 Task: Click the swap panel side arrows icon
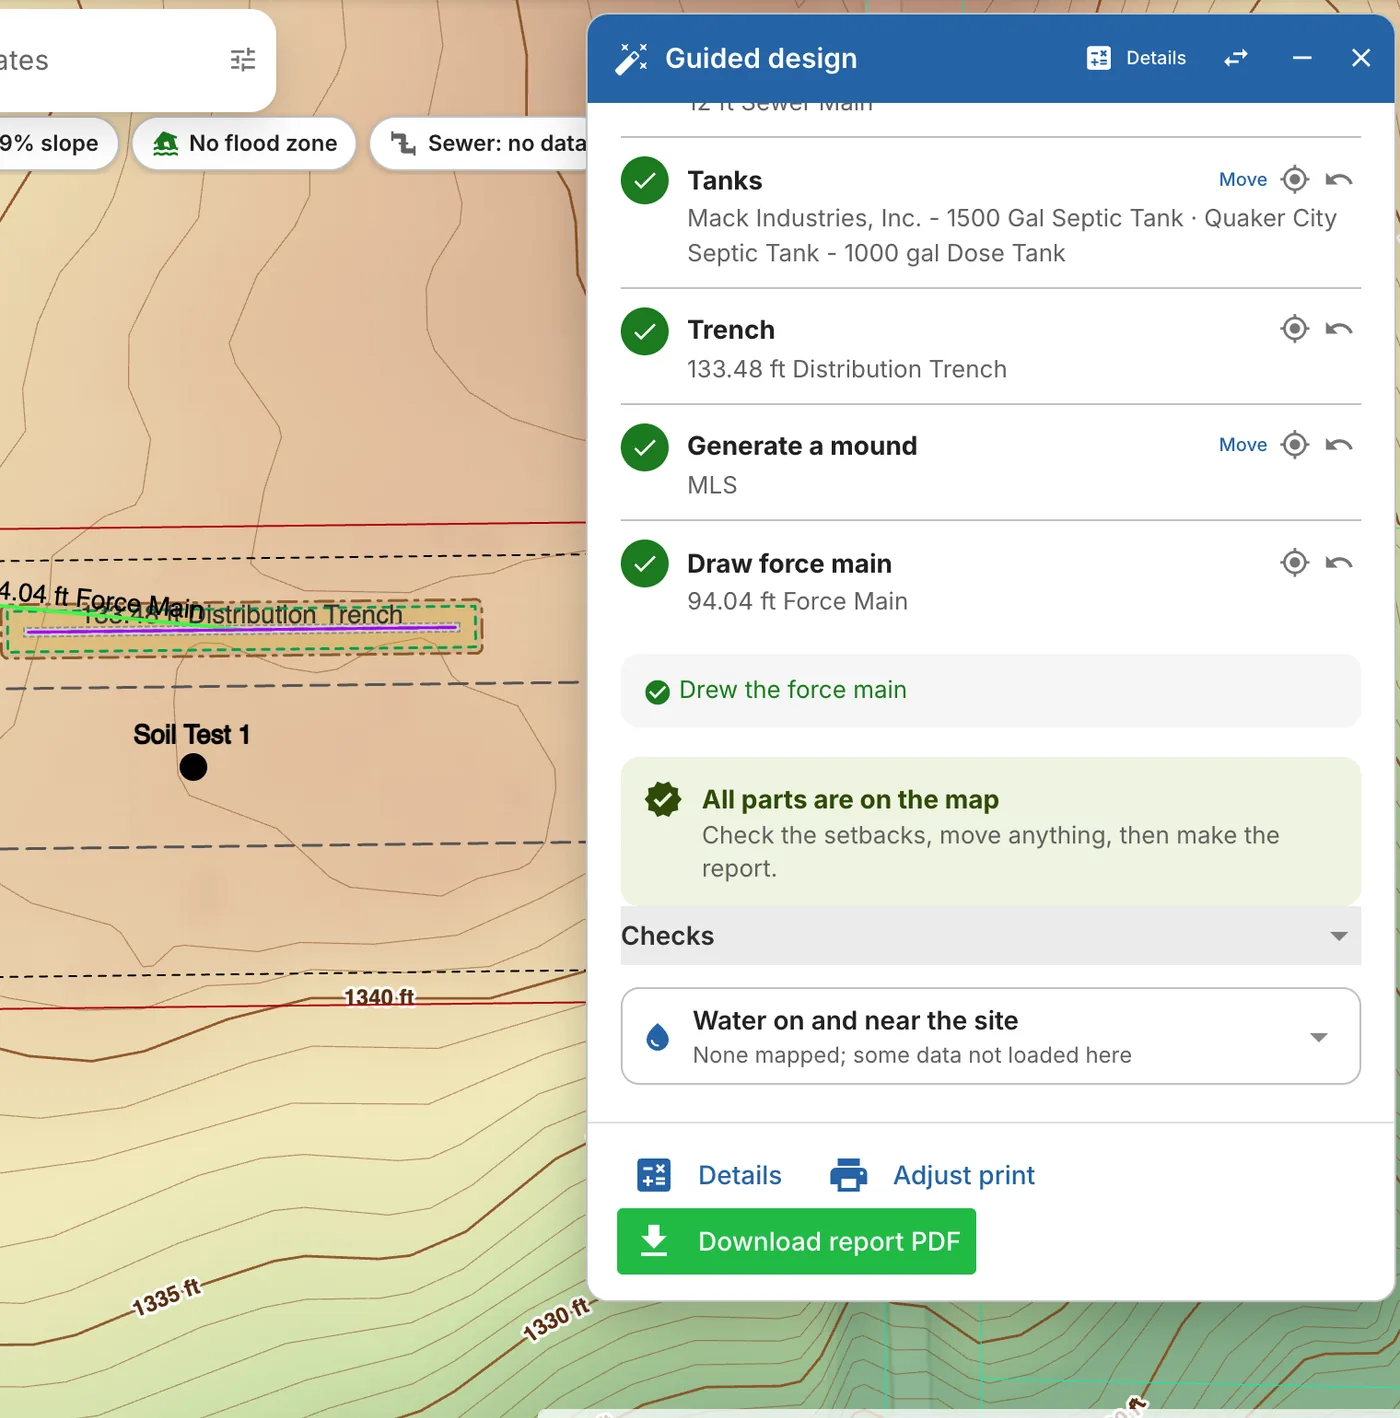point(1236,58)
